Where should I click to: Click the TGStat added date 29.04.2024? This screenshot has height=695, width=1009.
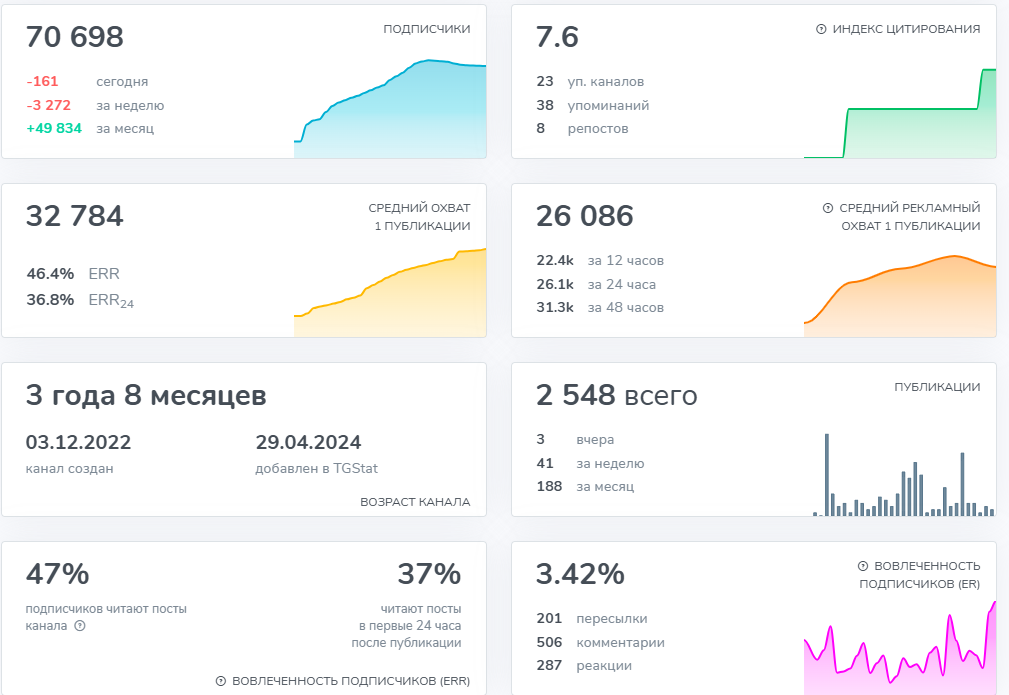(x=308, y=442)
